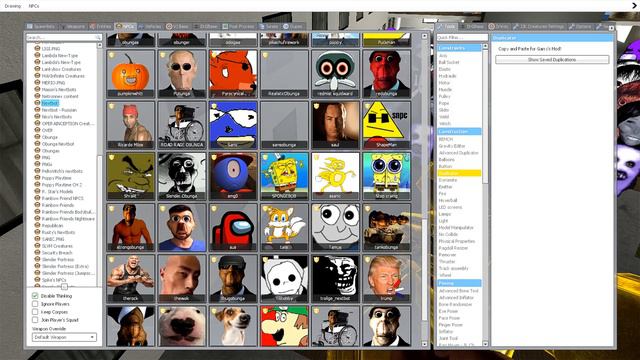Select the redmist squidward NPC thumbnail
The image size is (640, 360).
click(x=335, y=74)
